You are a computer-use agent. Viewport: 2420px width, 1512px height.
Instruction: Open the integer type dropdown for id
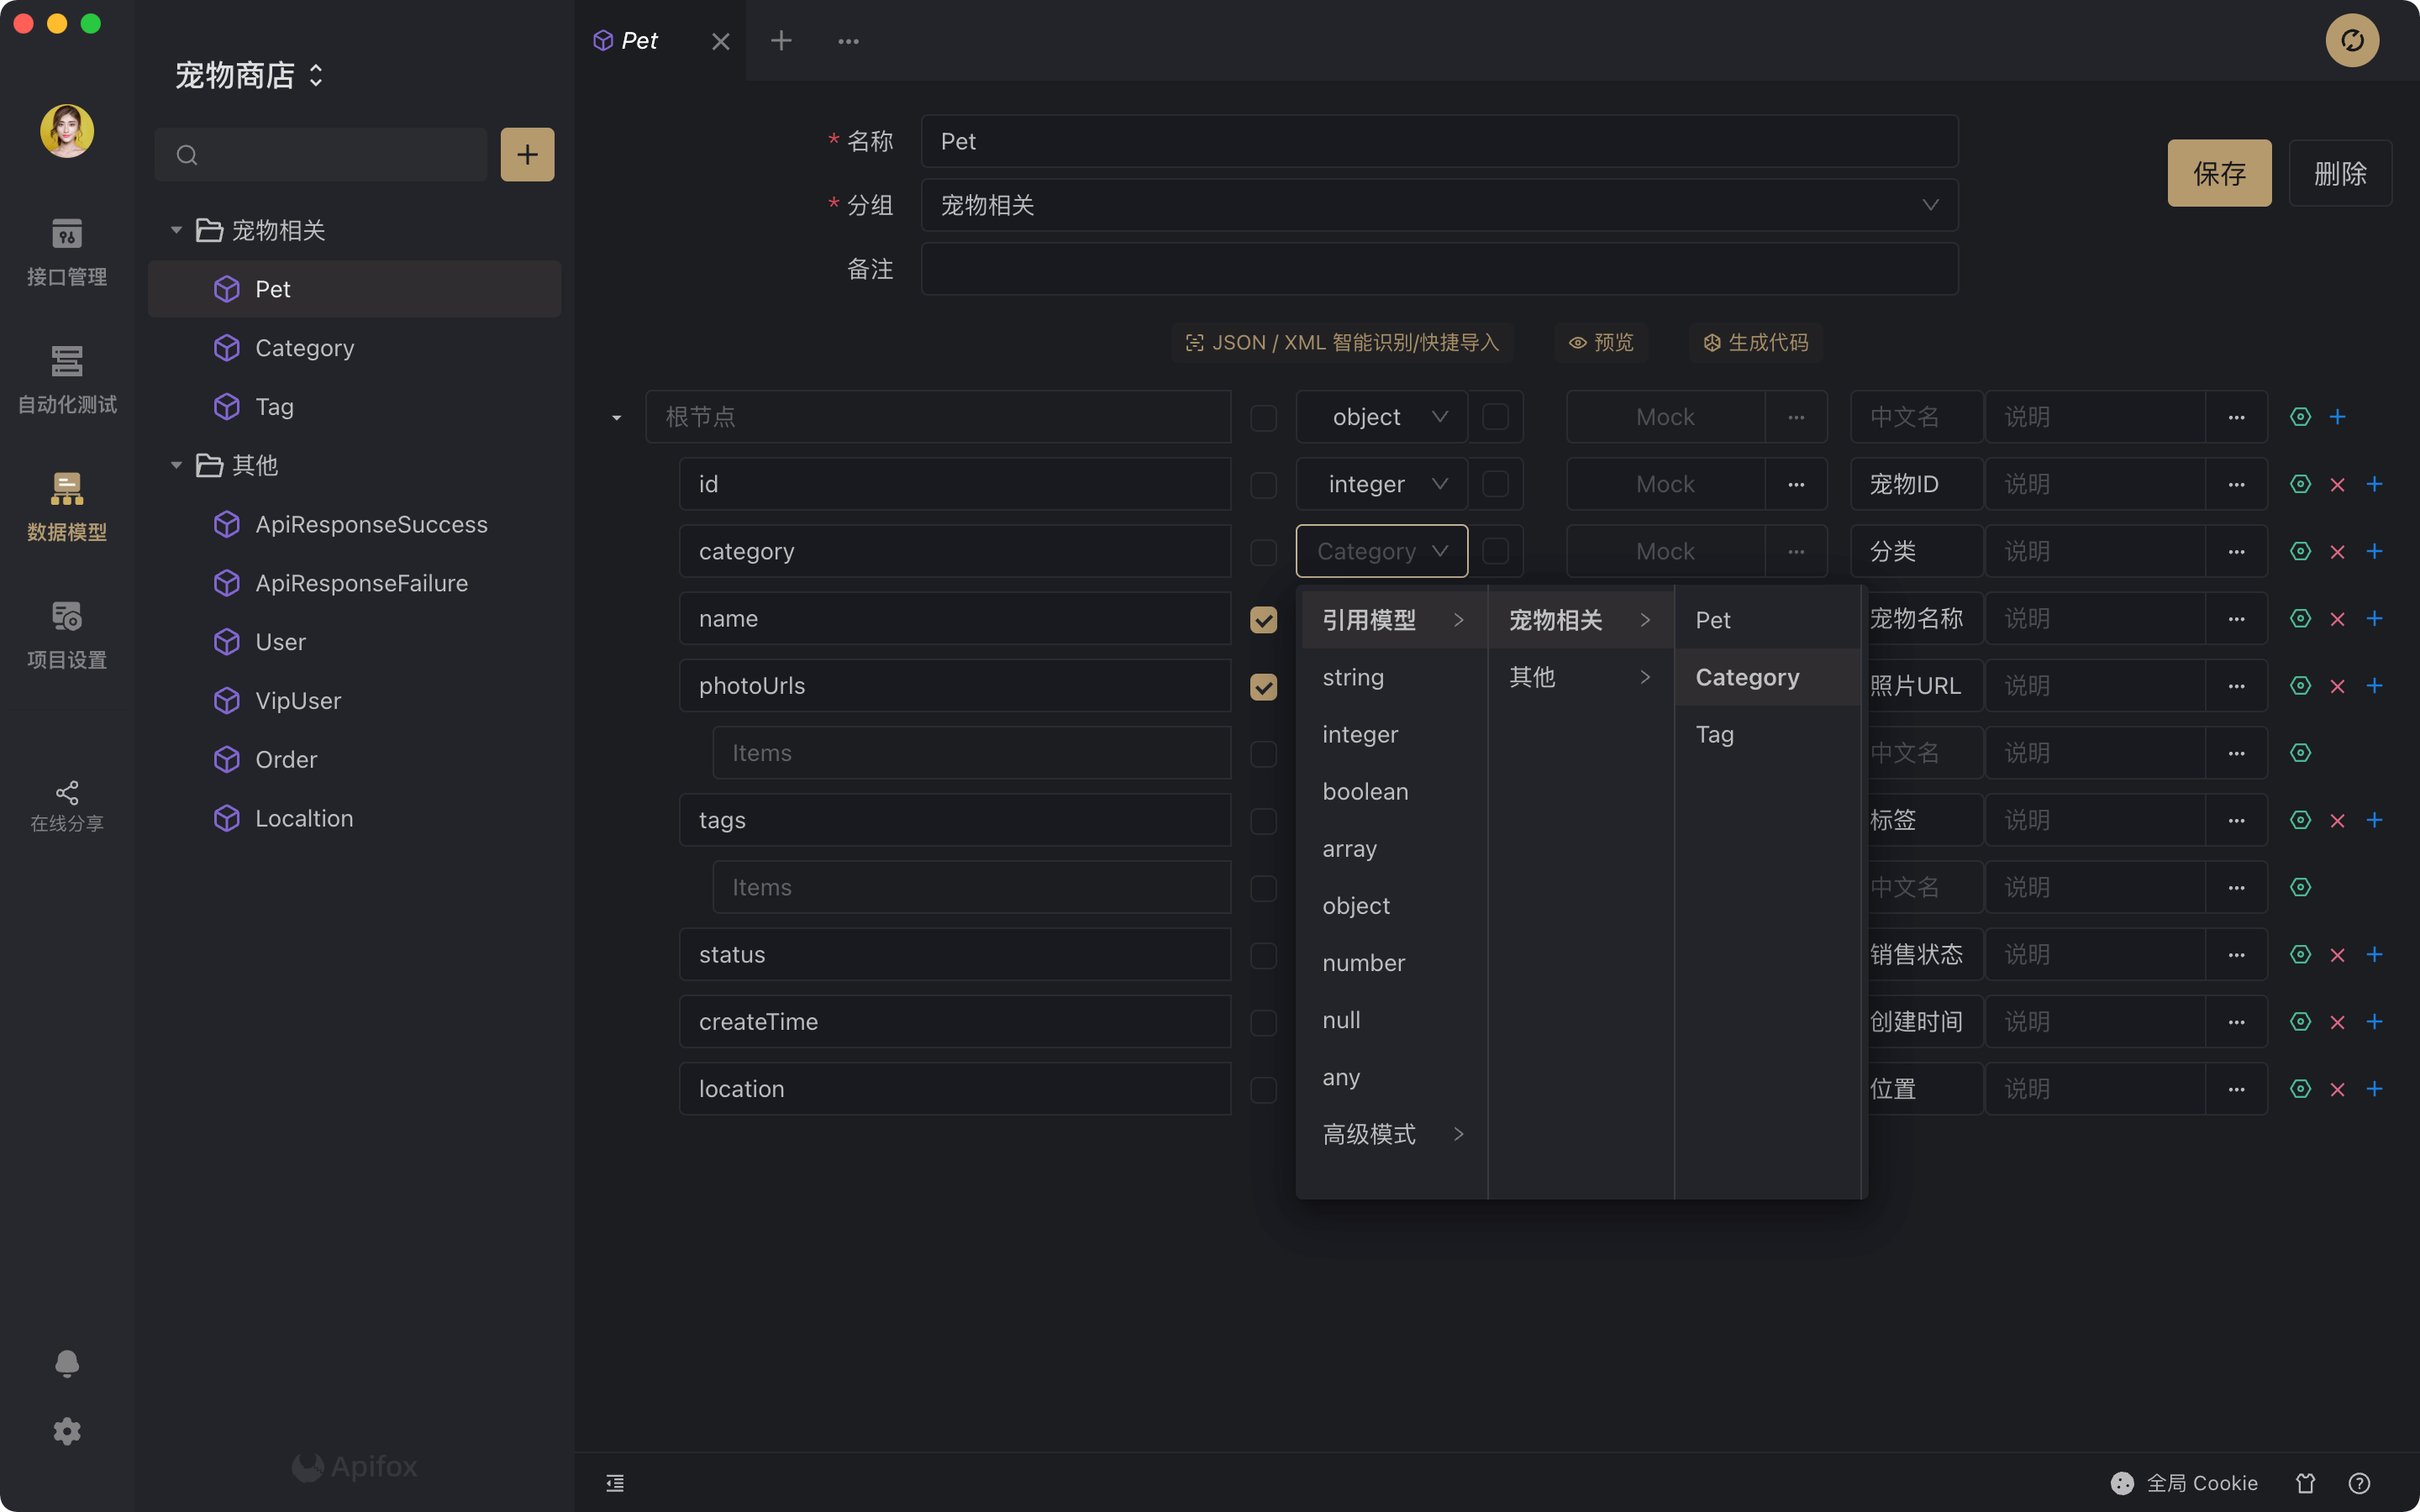pyautogui.click(x=1381, y=485)
